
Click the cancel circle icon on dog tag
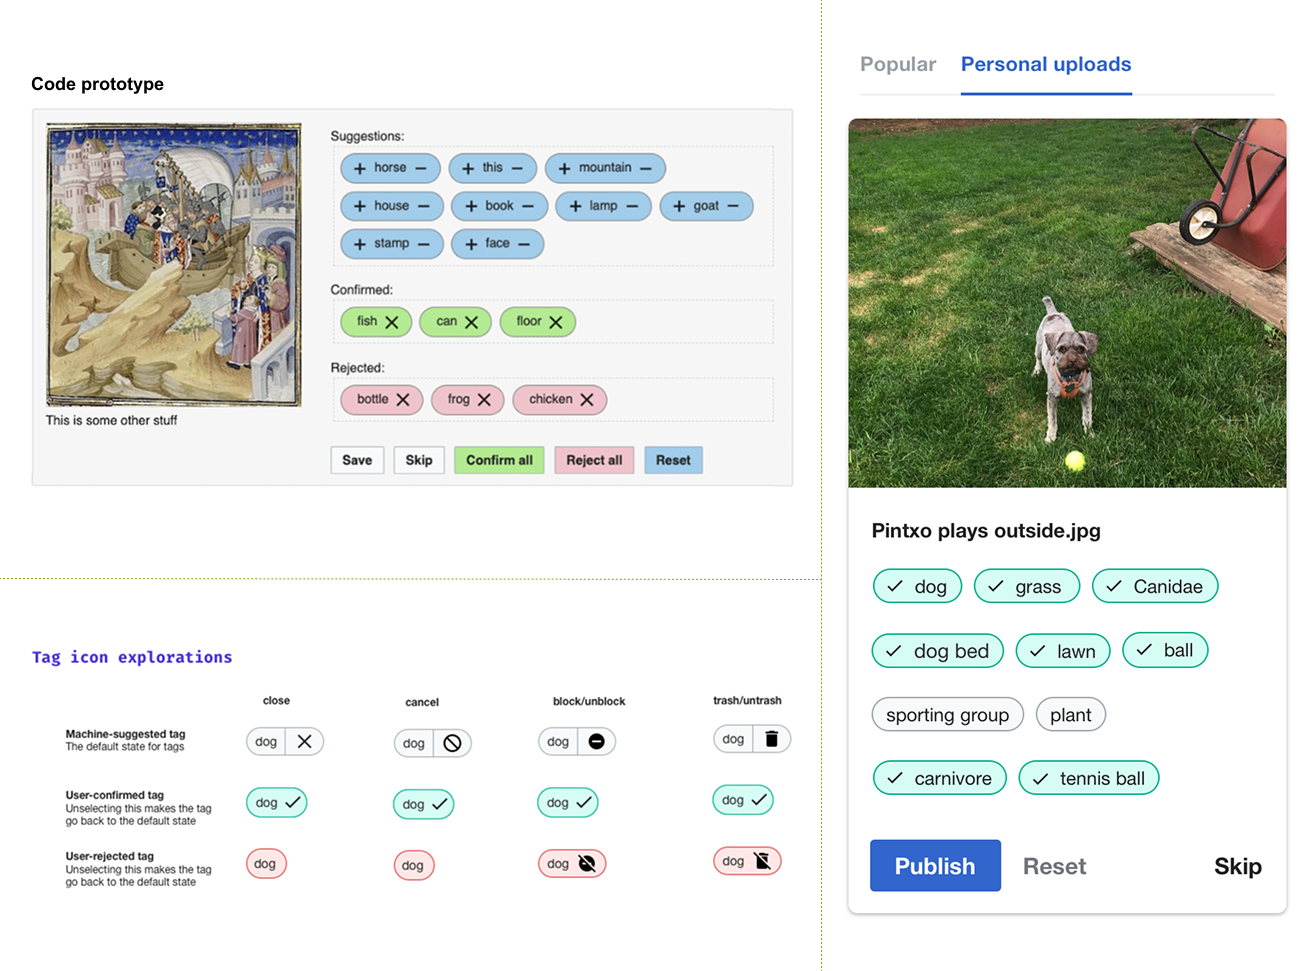452,743
